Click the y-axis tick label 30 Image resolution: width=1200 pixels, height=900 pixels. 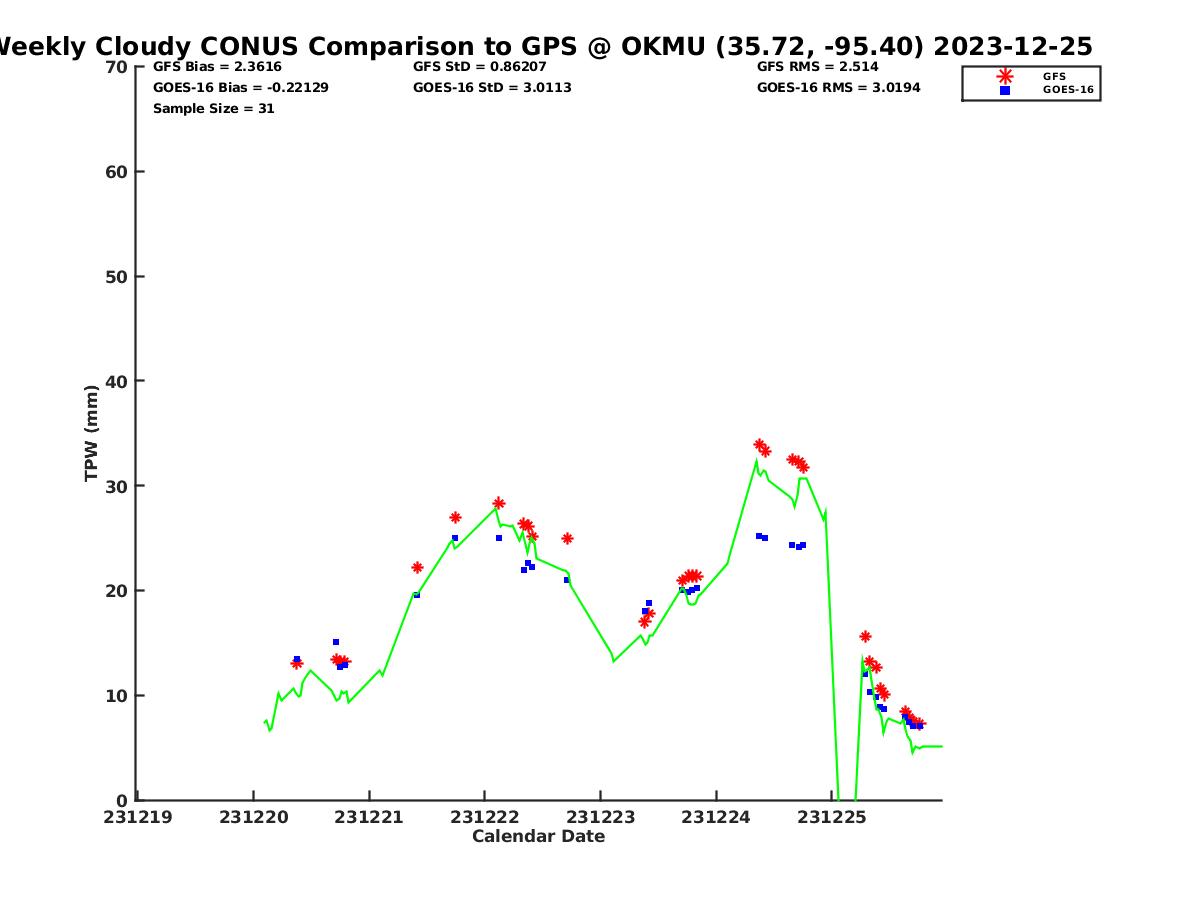point(117,486)
